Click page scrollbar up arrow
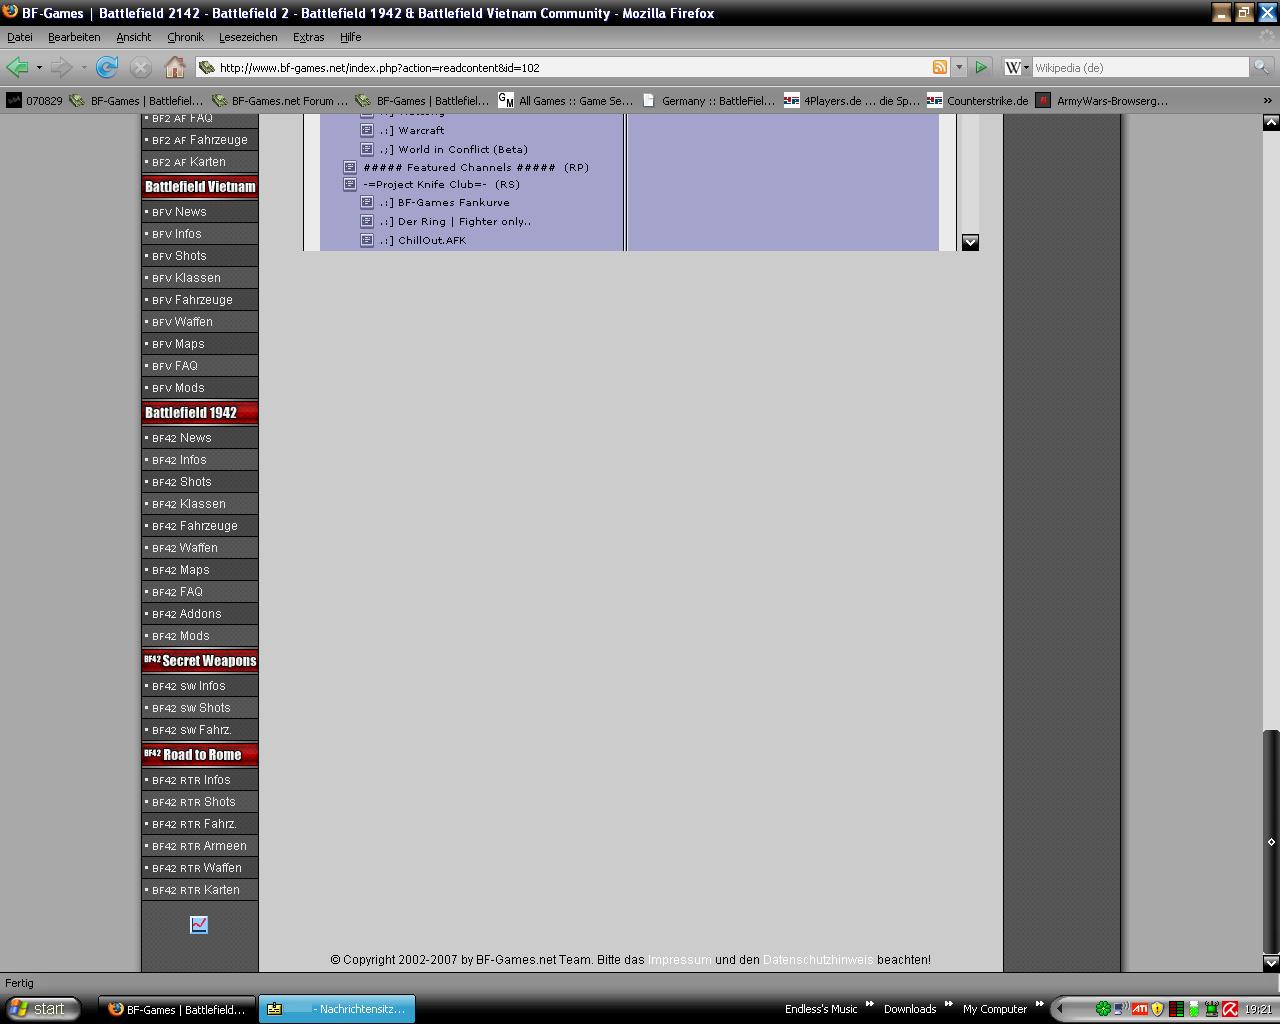This screenshot has height=1024, width=1280. point(1271,122)
